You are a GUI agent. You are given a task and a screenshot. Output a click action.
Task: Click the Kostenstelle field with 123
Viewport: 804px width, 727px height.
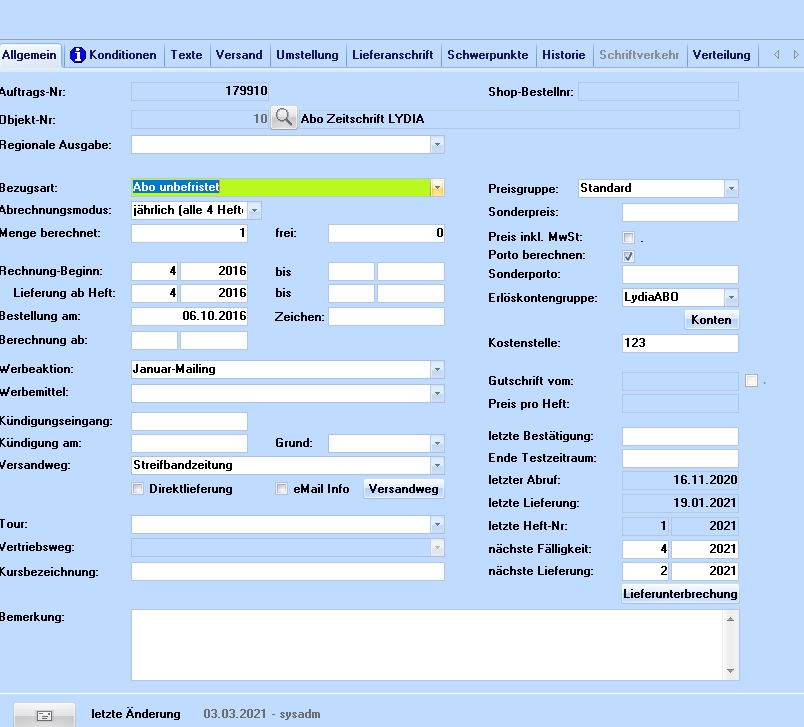(x=680, y=343)
